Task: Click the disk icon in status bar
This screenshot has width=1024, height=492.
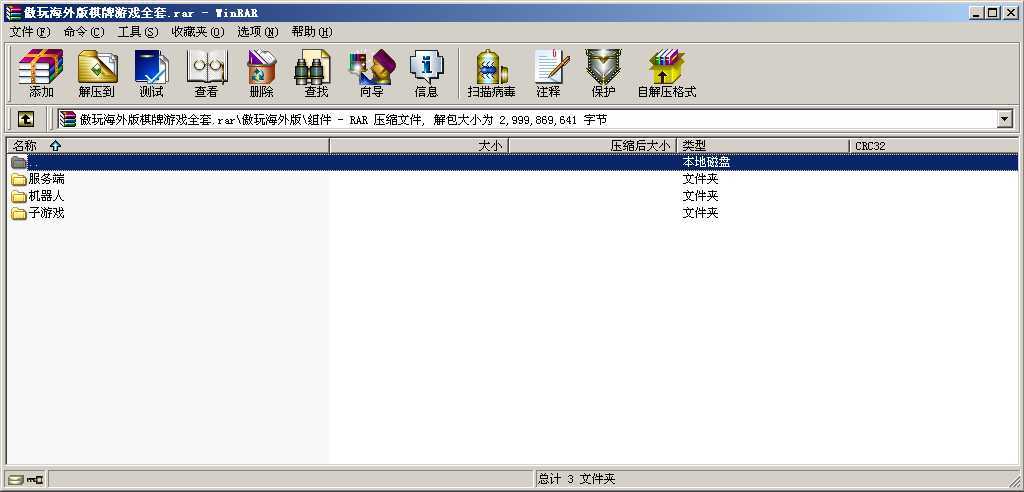Action: [x=16, y=480]
